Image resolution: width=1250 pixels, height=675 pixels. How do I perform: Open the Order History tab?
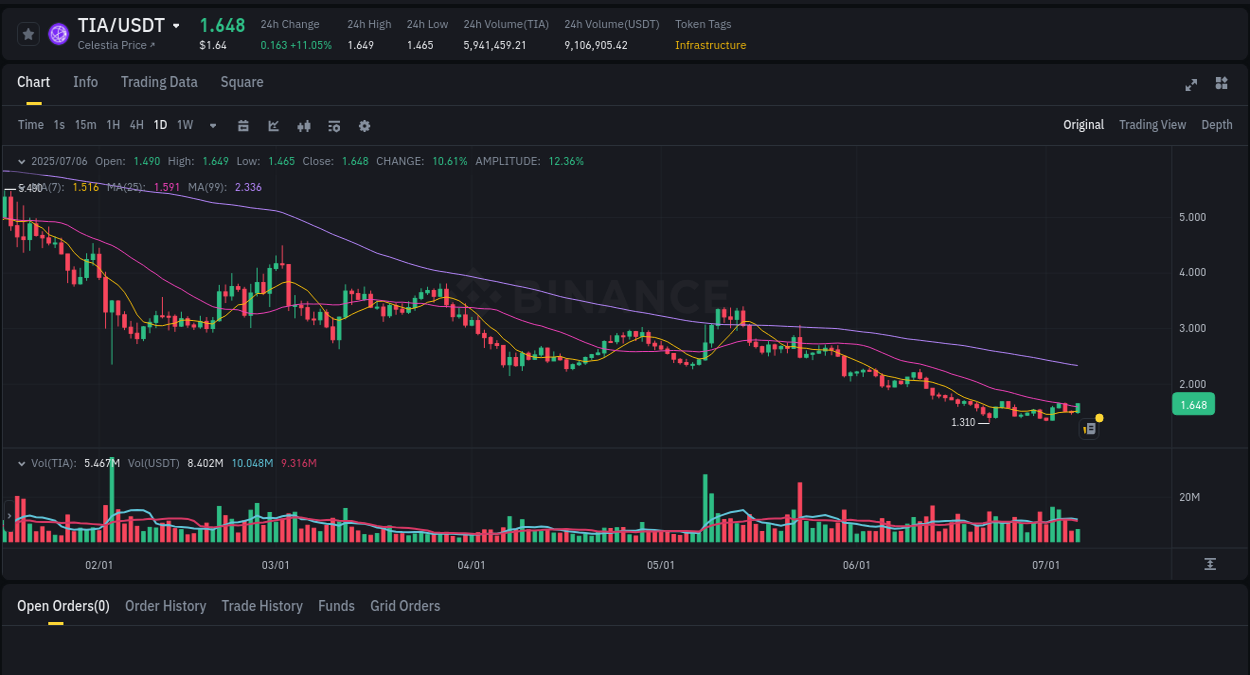point(165,606)
